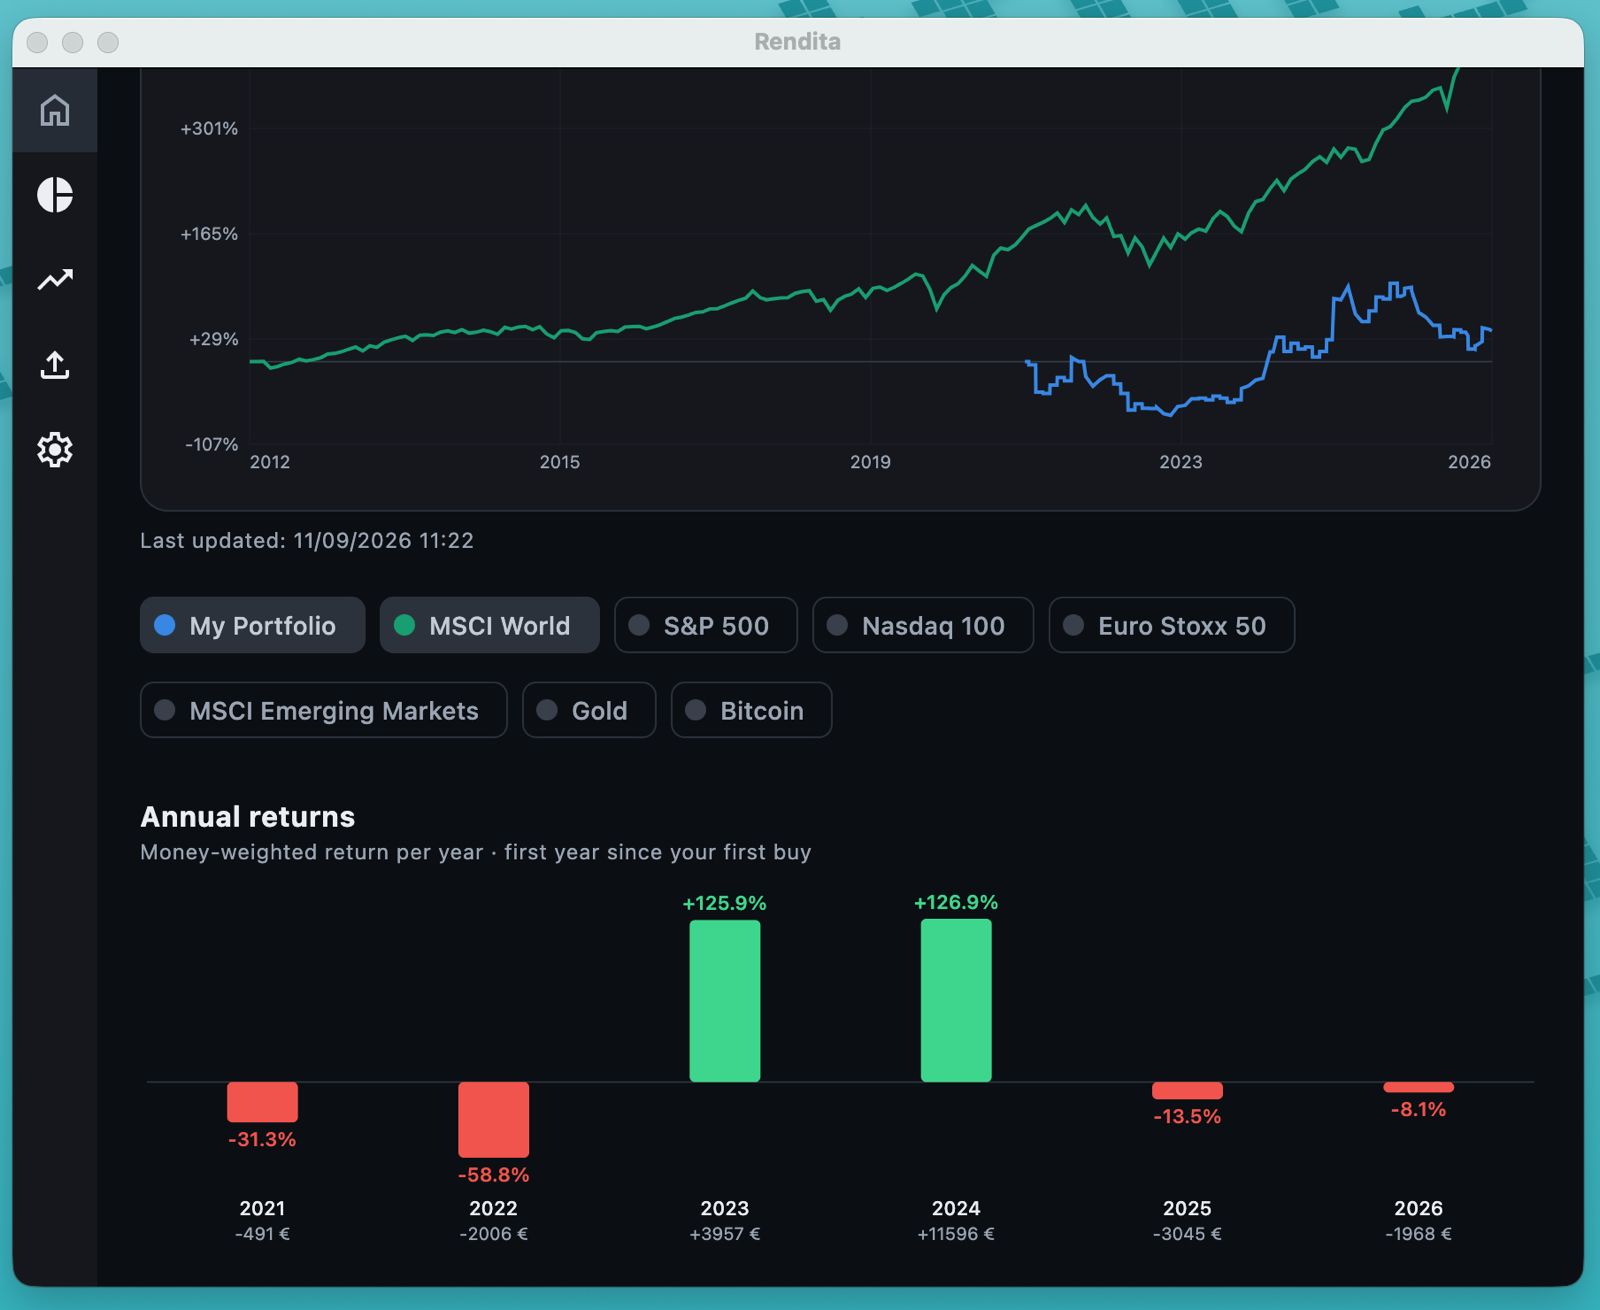The image size is (1600, 1310).
Task: Click the upload import icon in sidebar
Action: 55,365
